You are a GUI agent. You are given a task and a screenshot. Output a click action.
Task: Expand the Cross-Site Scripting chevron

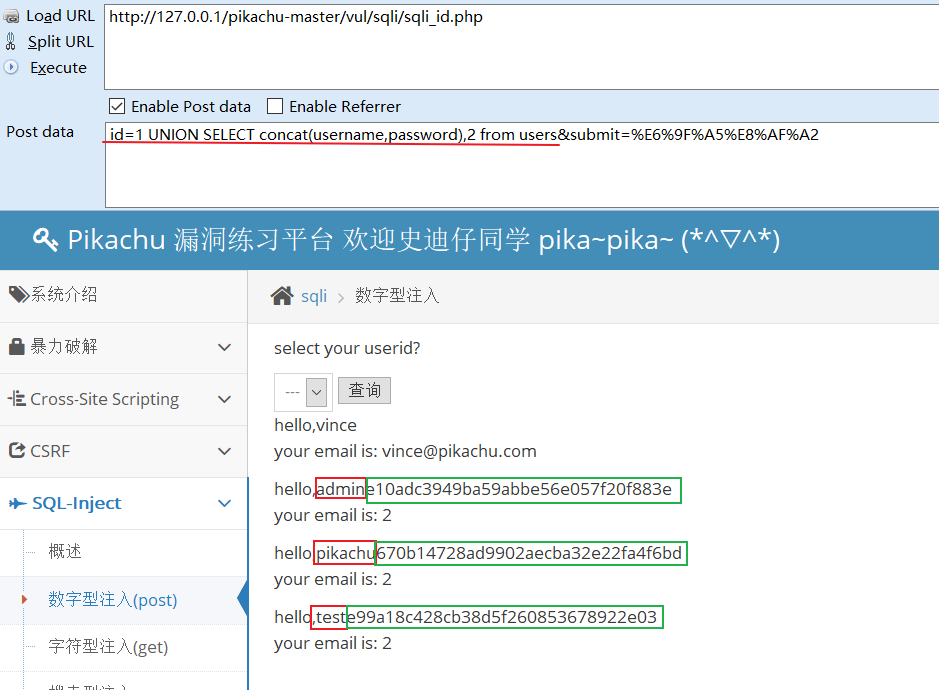[225, 400]
